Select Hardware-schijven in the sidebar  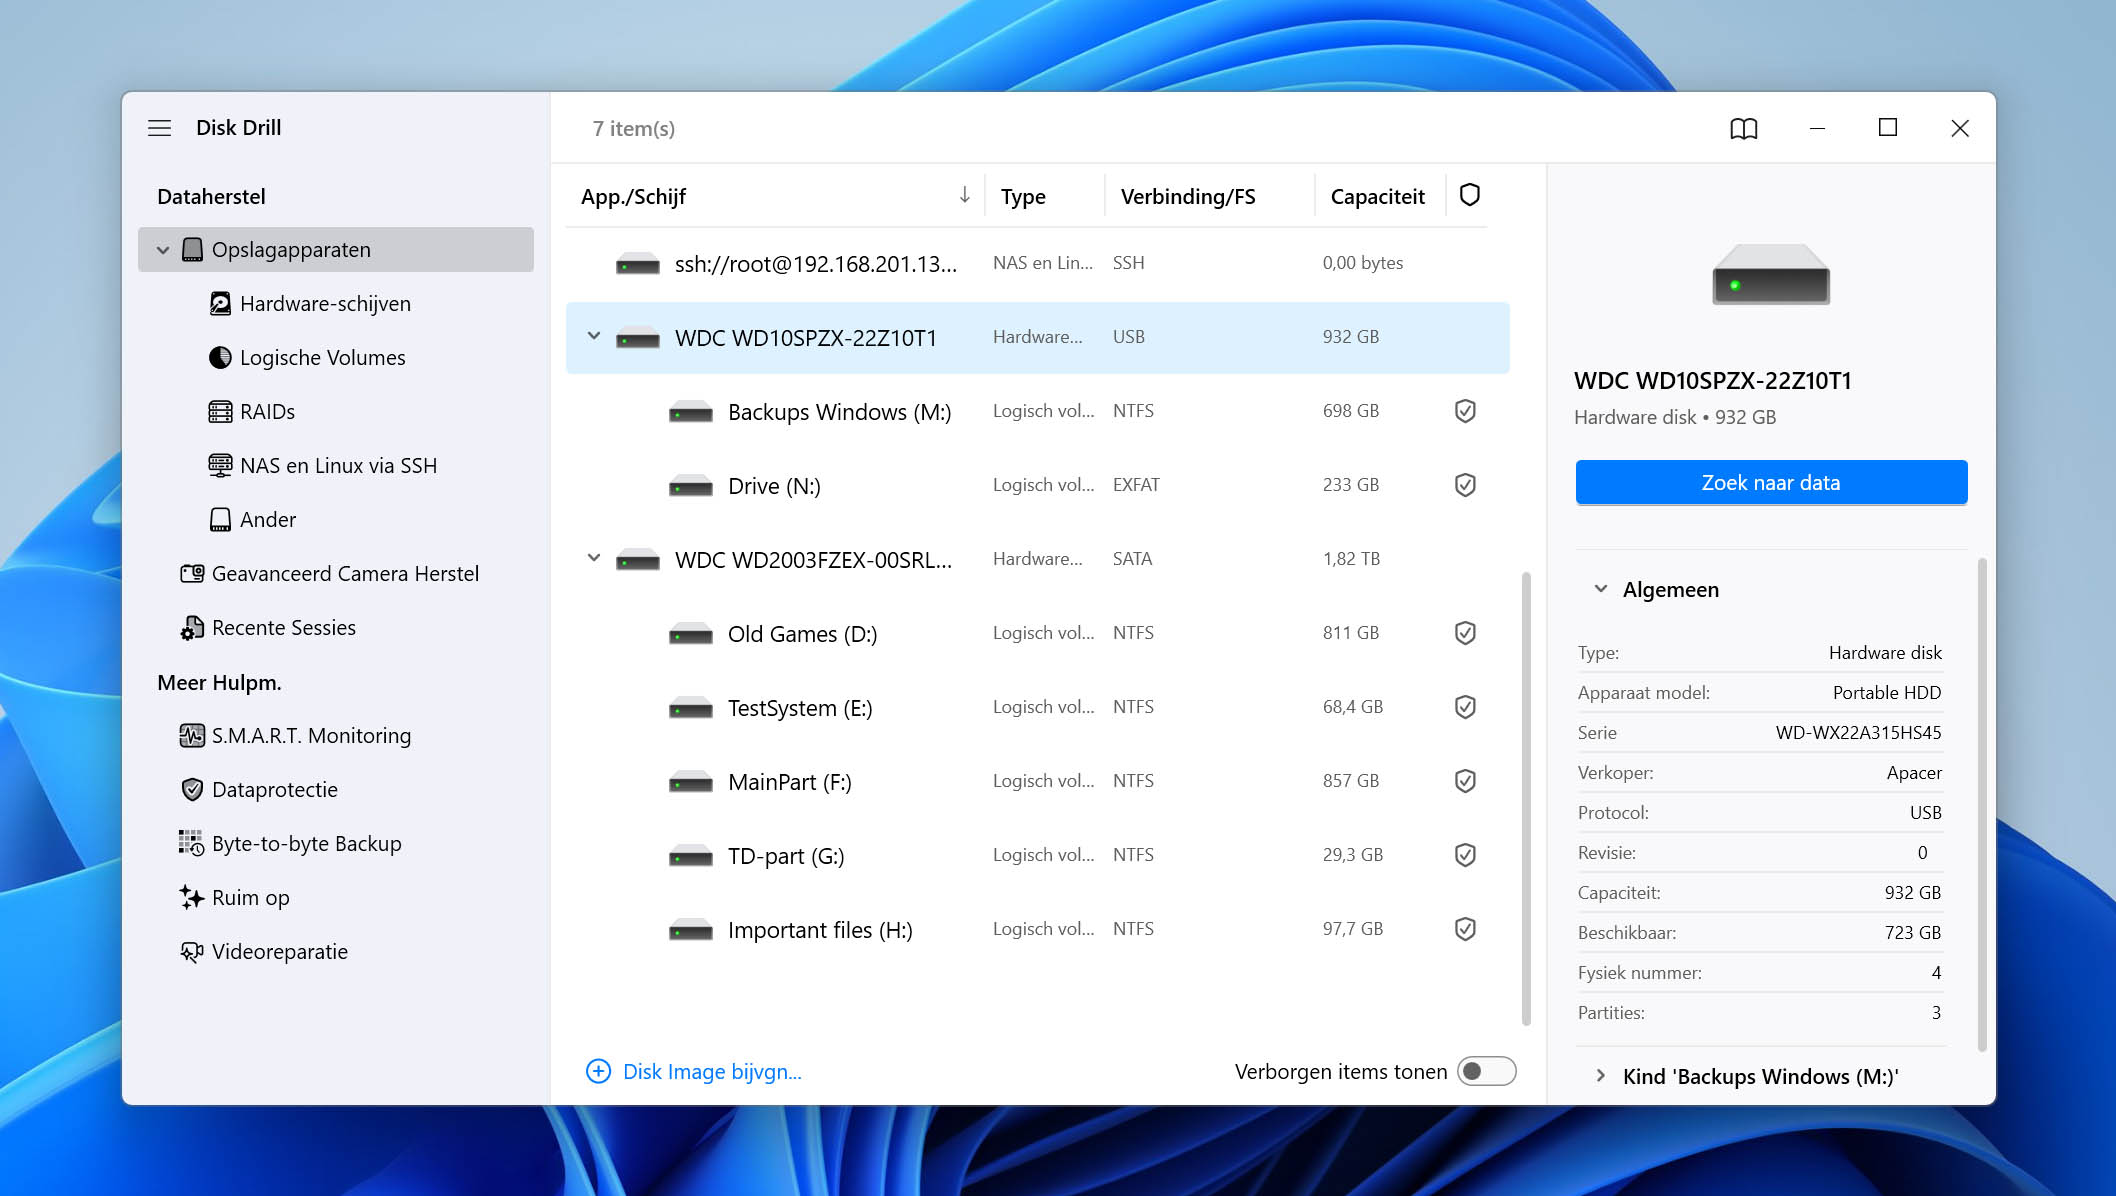coord(324,304)
